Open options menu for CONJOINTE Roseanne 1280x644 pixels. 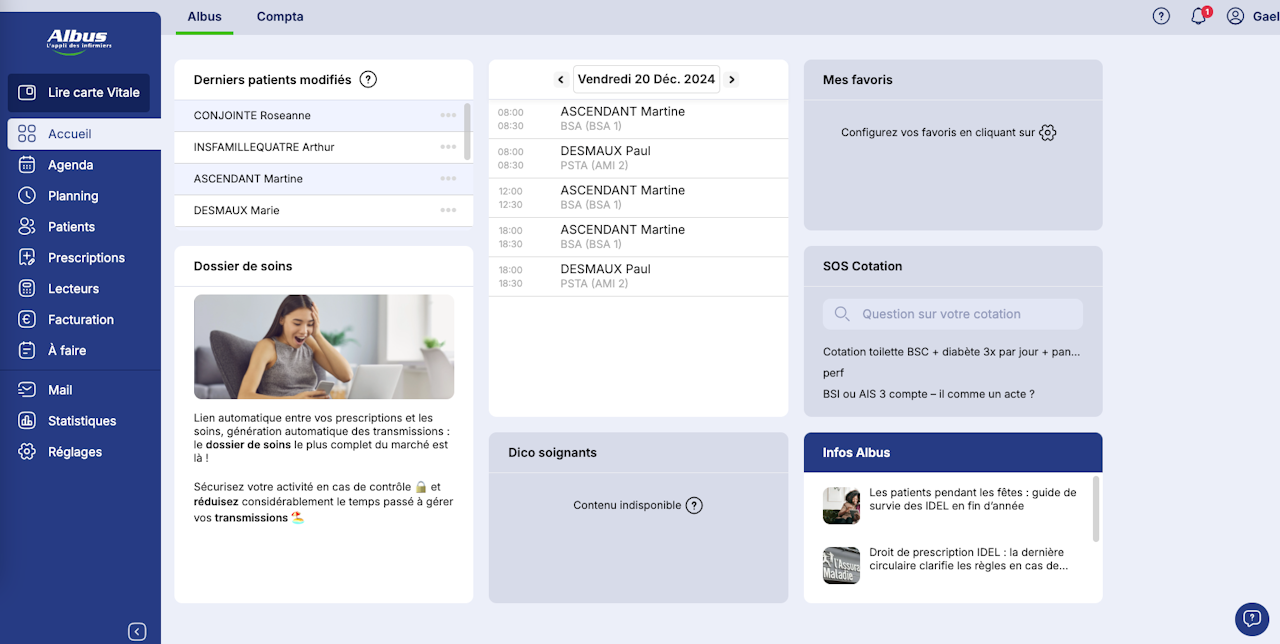tap(448, 115)
